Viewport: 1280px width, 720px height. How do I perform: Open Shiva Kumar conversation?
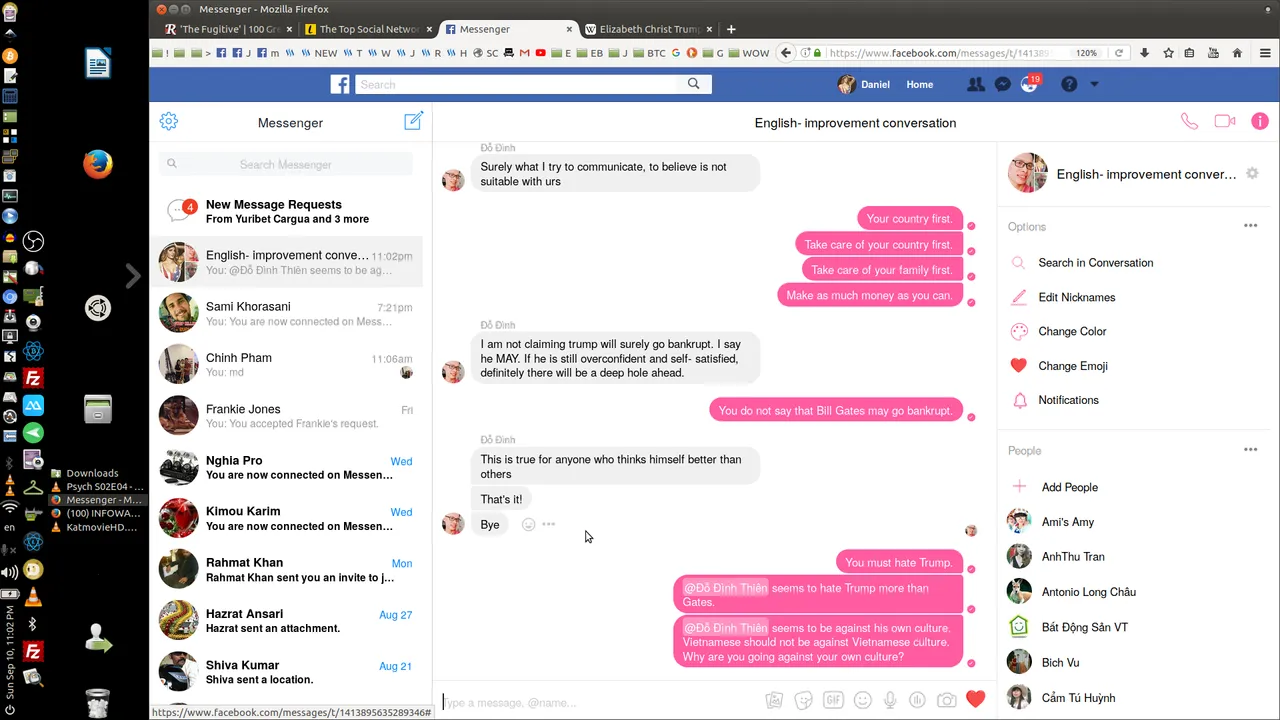pyautogui.click(x=286, y=671)
